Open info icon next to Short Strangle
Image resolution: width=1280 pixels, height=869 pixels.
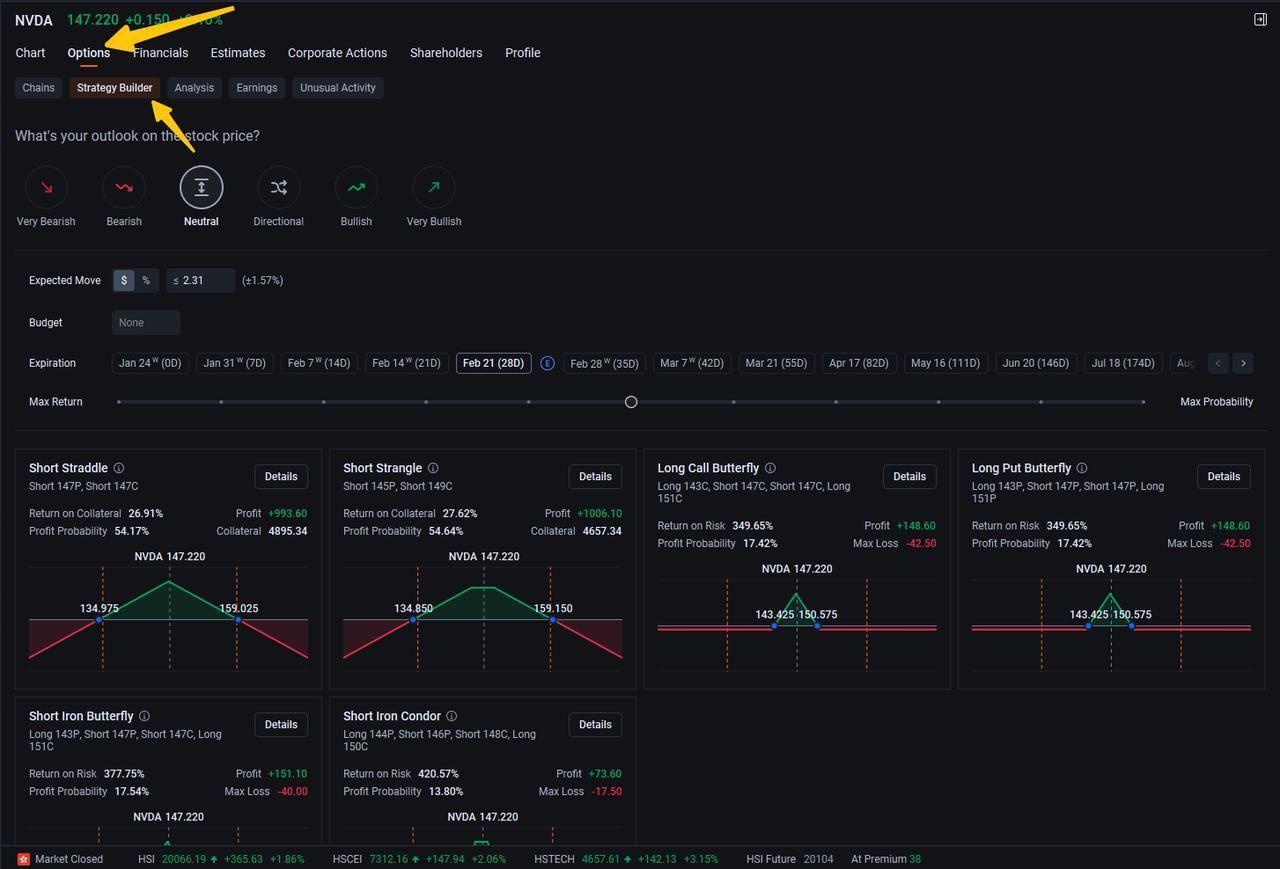click(433, 468)
